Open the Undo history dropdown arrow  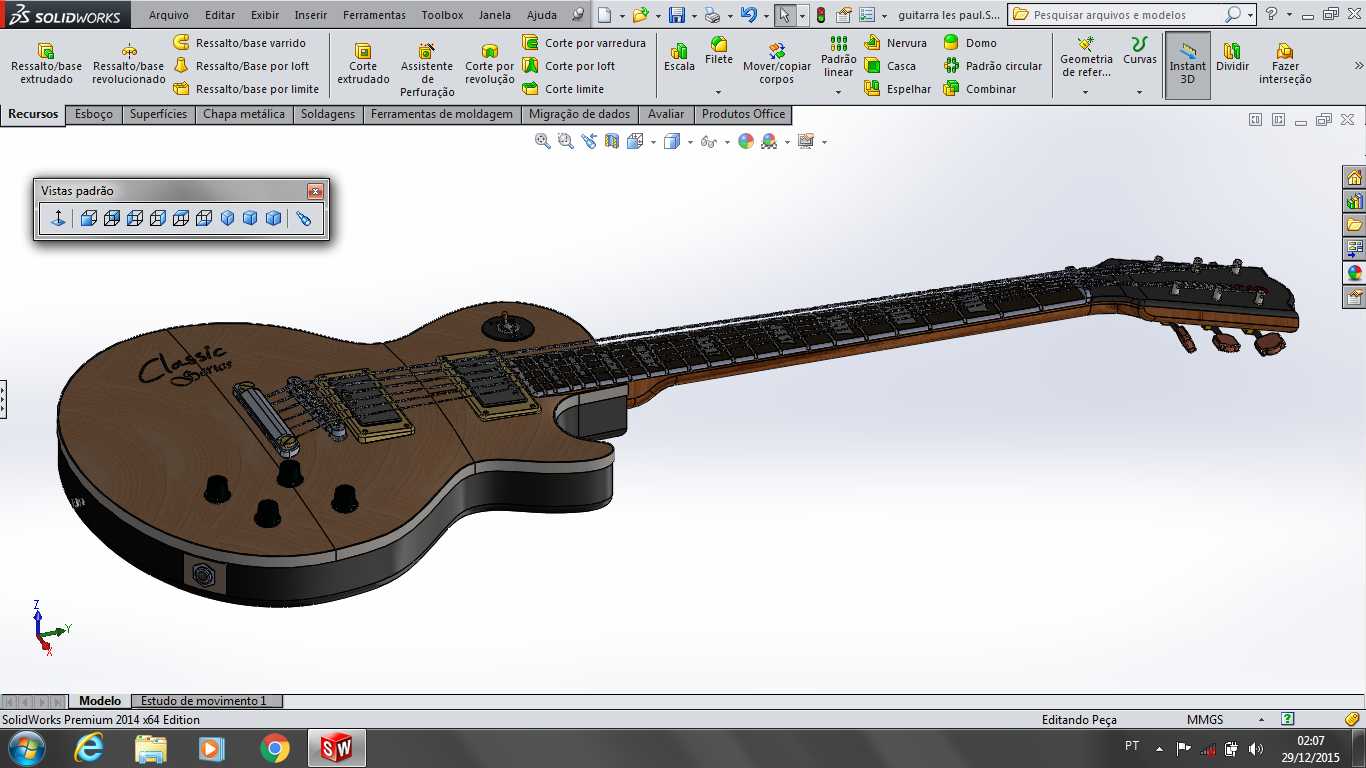click(x=765, y=16)
